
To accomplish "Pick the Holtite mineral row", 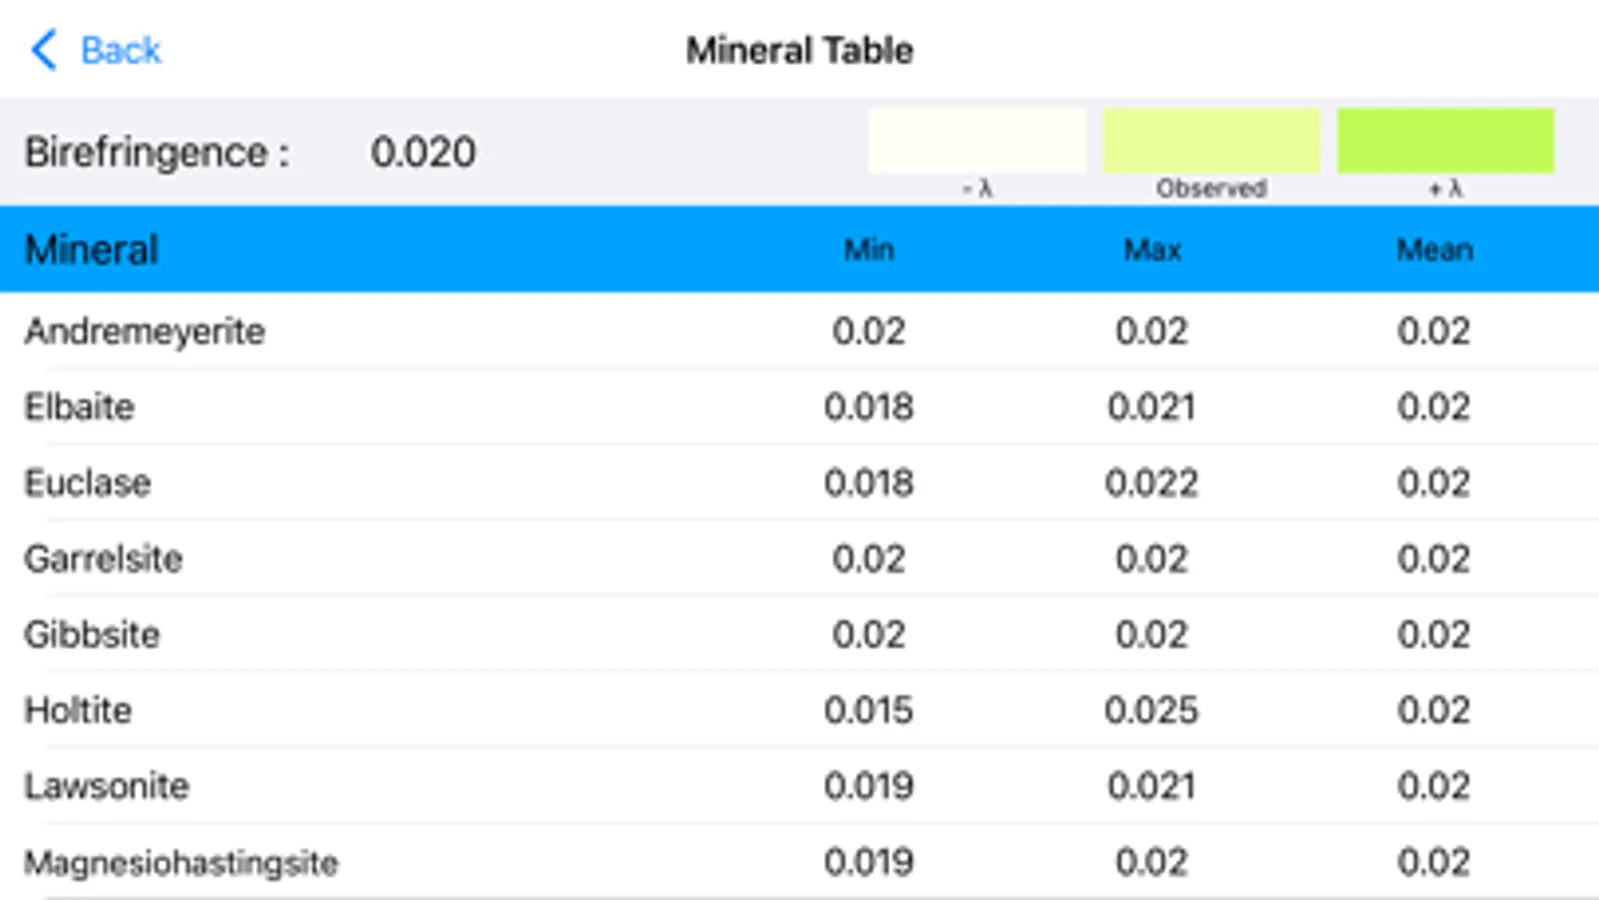I will point(78,711).
